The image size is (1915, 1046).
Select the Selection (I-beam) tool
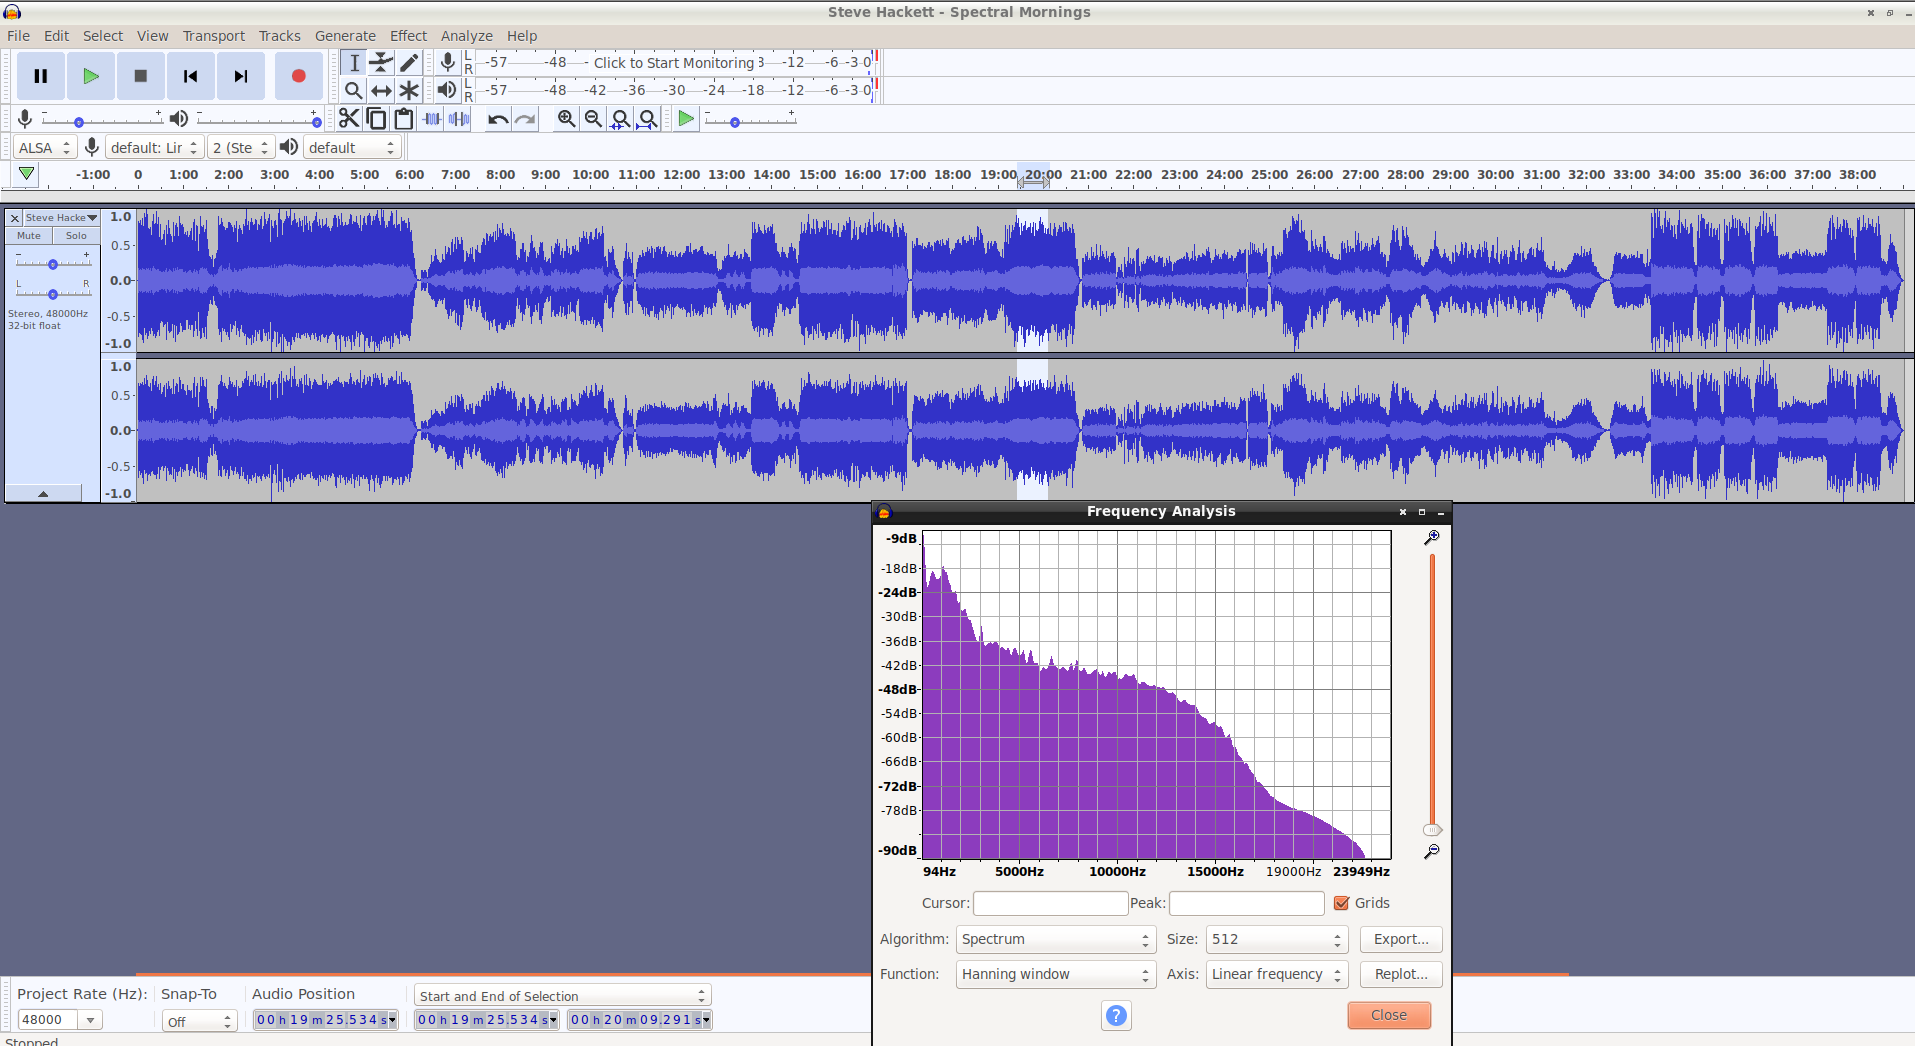point(354,62)
